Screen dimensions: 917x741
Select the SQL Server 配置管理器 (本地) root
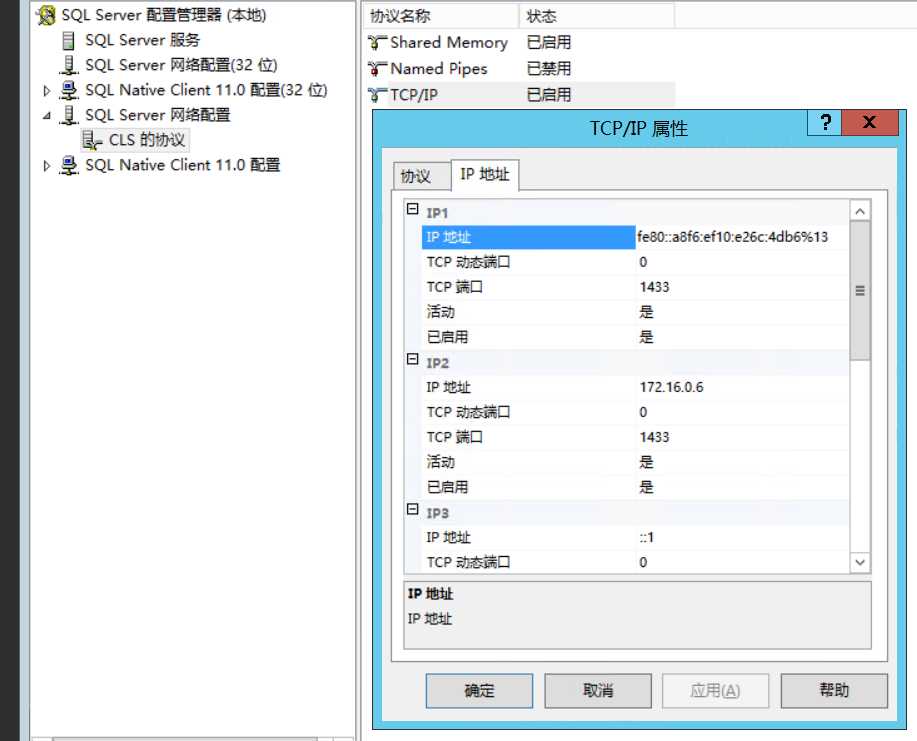click(164, 15)
